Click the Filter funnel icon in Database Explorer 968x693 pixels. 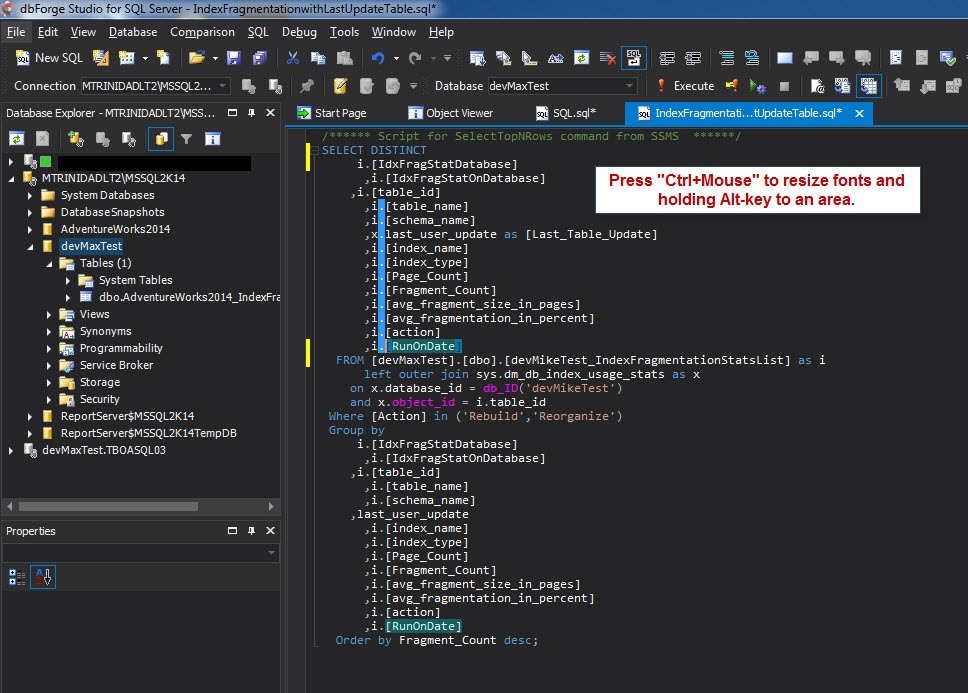(x=186, y=139)
